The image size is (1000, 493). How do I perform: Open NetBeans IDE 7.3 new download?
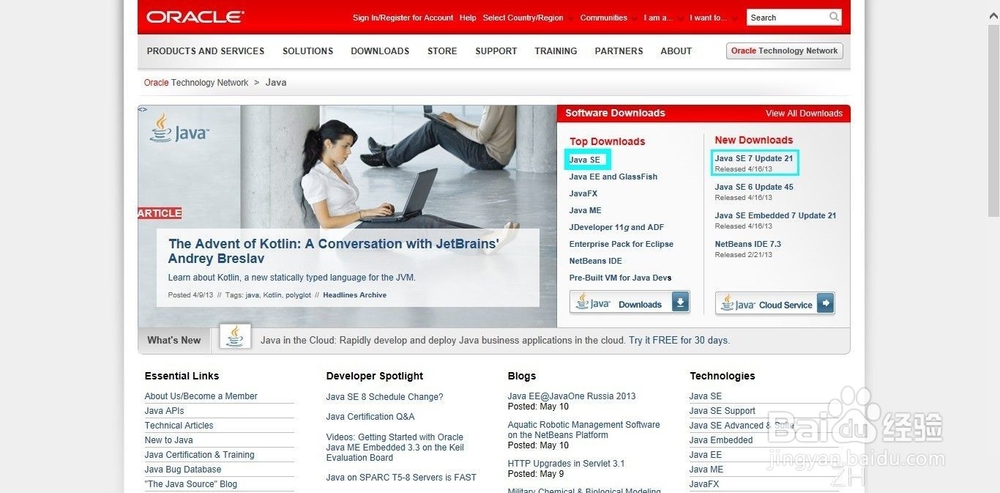[747, 244]
